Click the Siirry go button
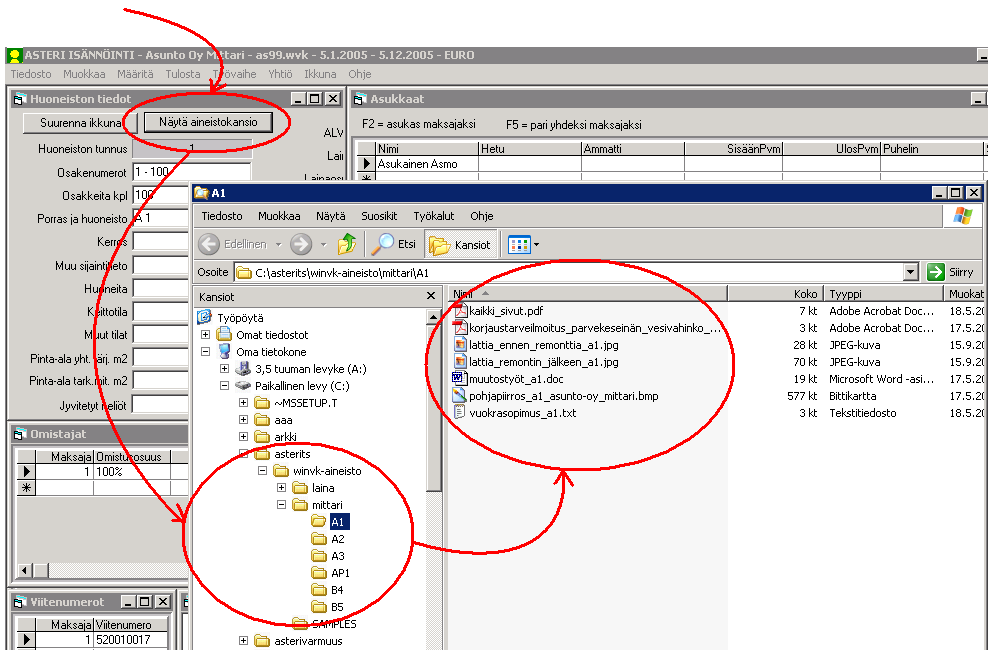 tap(951, 272)
